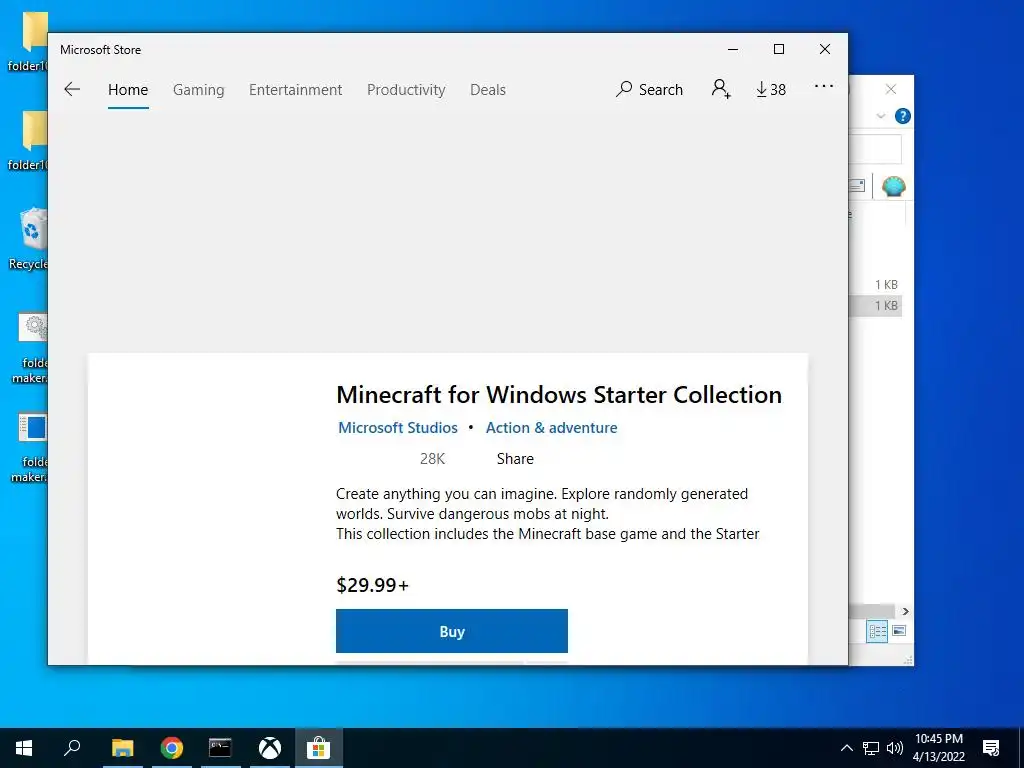Click the Minecraft for Windows Starter Collection title
This screenshot has width=1024, height=768.
coord(559,394)
